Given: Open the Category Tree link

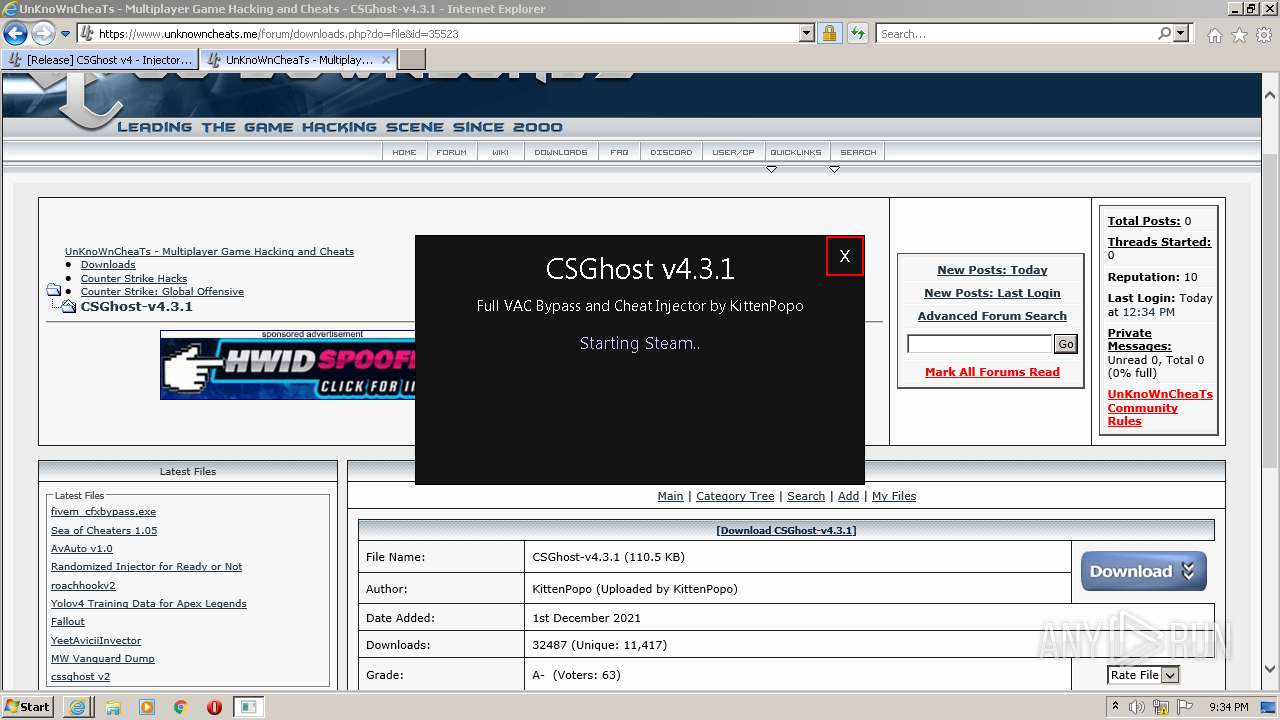Looking at the screenshot, I should pyautogui.click(x=735, y=496).
